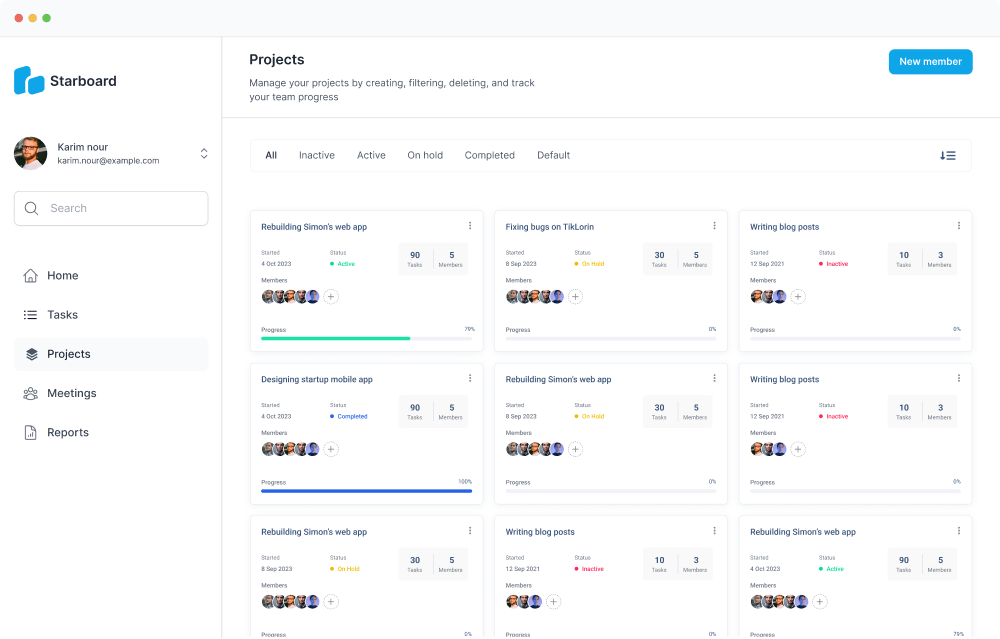Viewport: 1000px width, 639px height.
Task: Select the Inactive filter tab
Action: [x=316, y=155]
